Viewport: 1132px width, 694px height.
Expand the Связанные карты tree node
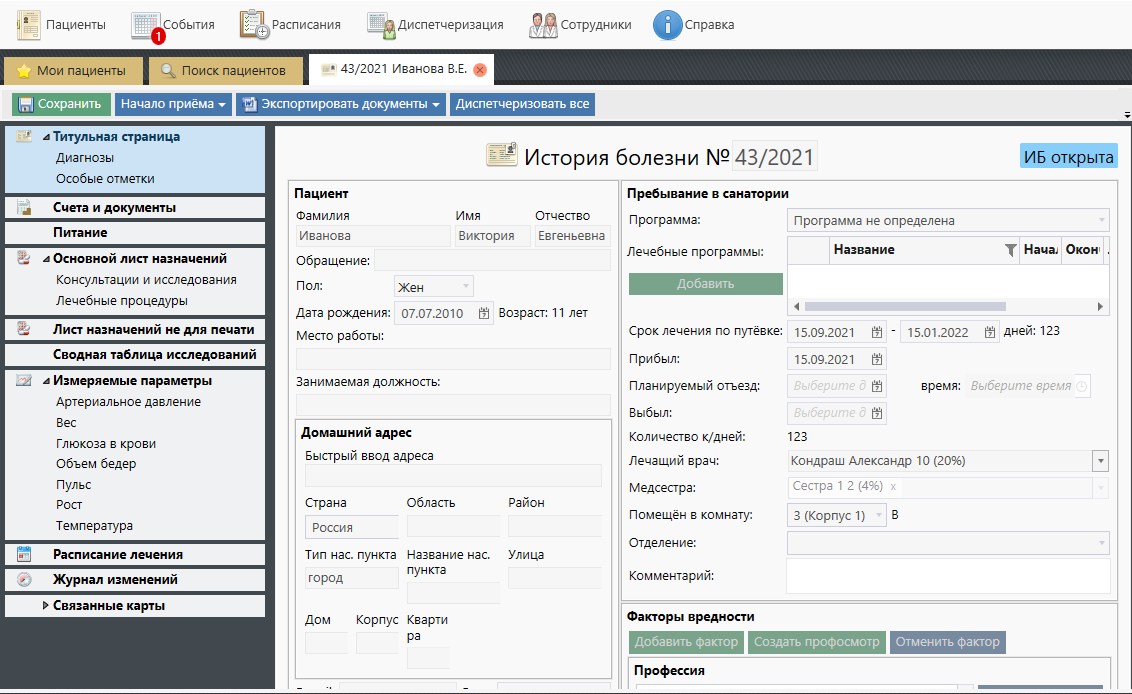45,606
